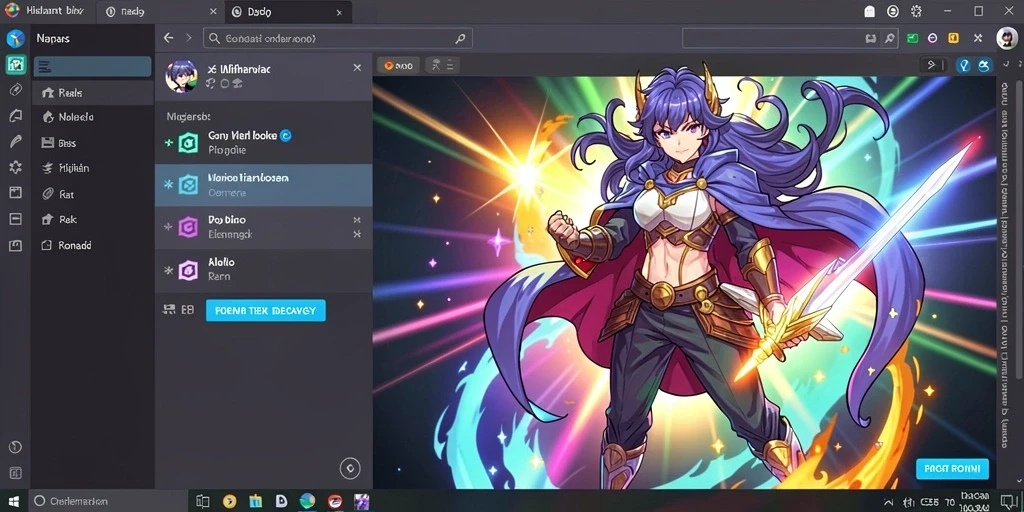Select the gear icon in left sidebar
This screenshot has width=1024, height=512.
(16, 167)
